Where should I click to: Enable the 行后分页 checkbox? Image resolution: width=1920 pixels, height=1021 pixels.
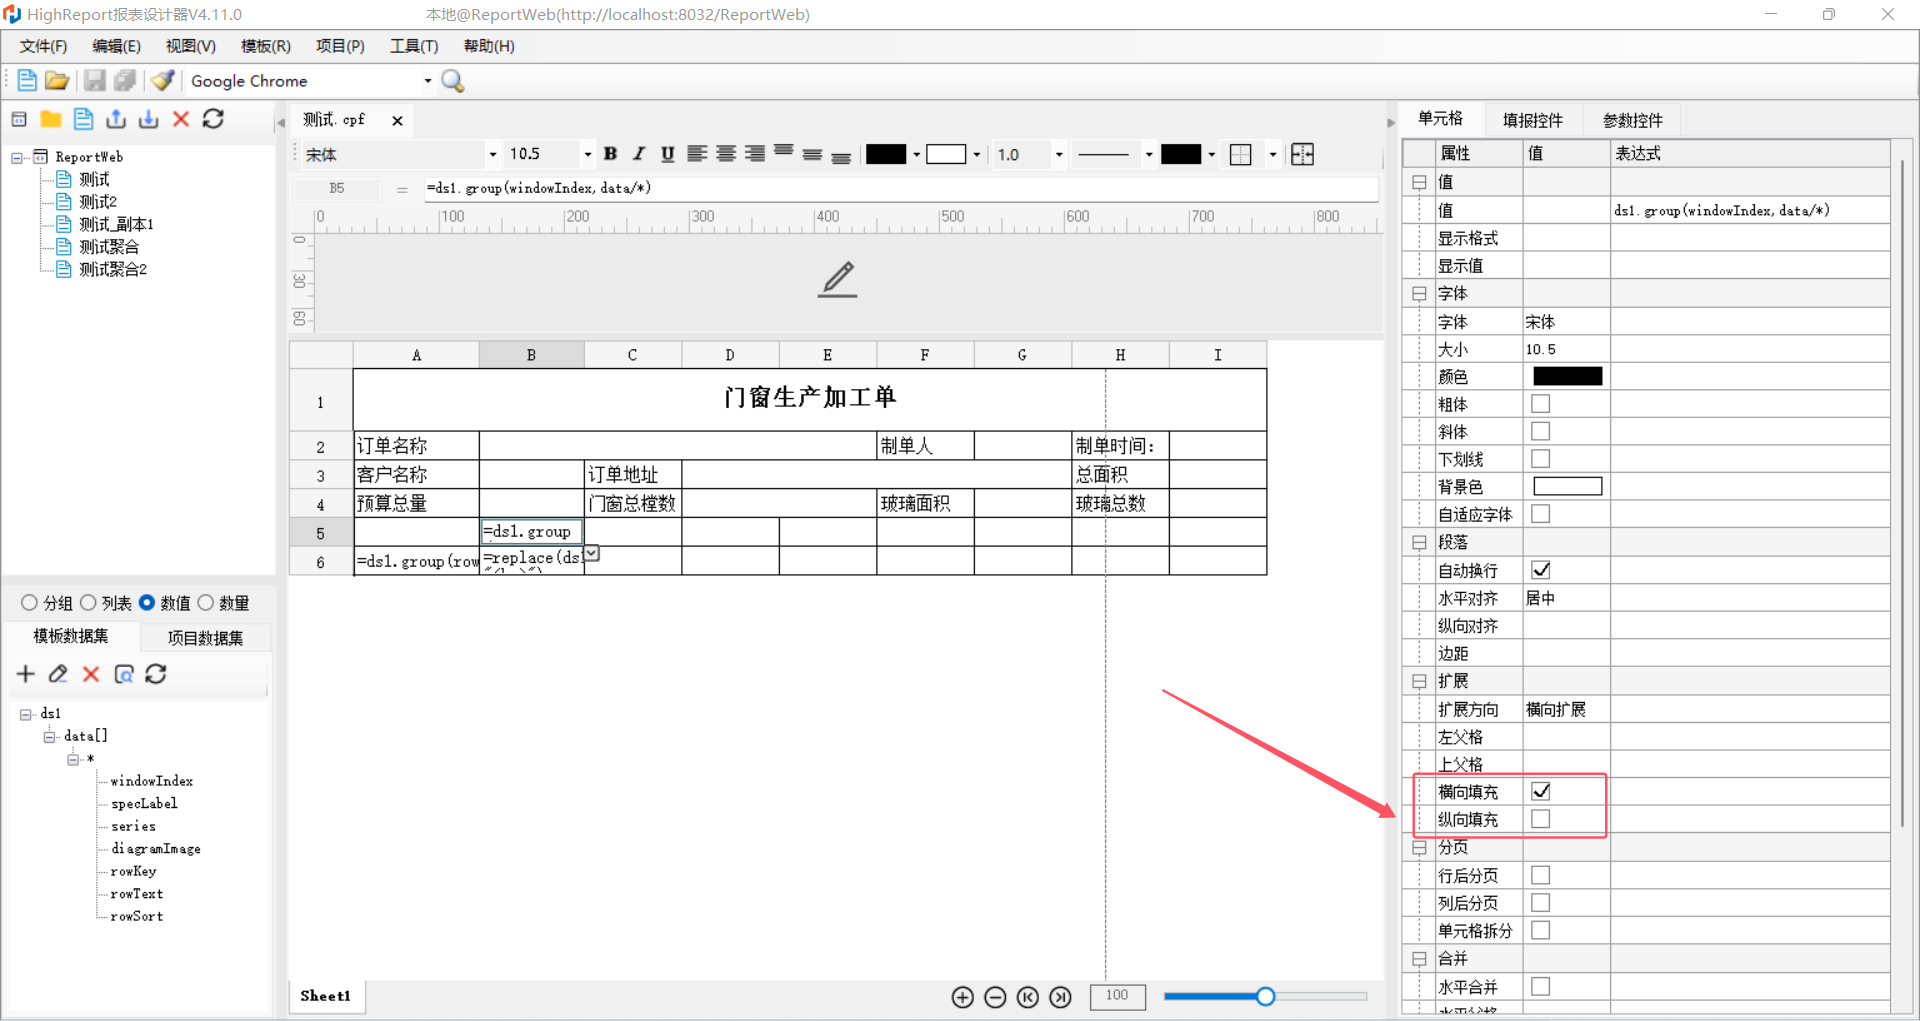[1541, 875]
